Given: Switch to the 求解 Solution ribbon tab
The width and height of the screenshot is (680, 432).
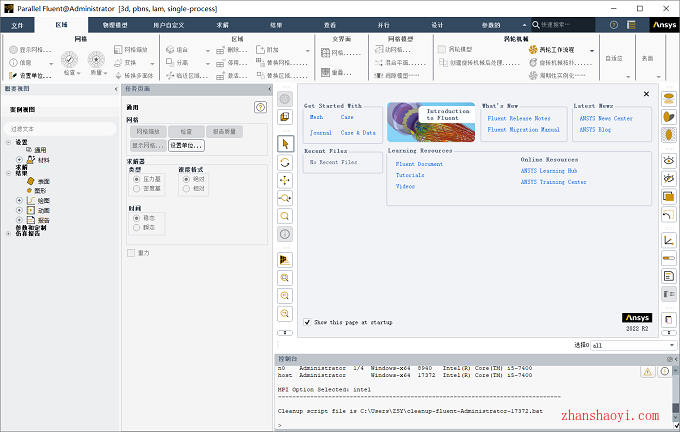Looking at the screenshot, I should click(x=222, y=25).
